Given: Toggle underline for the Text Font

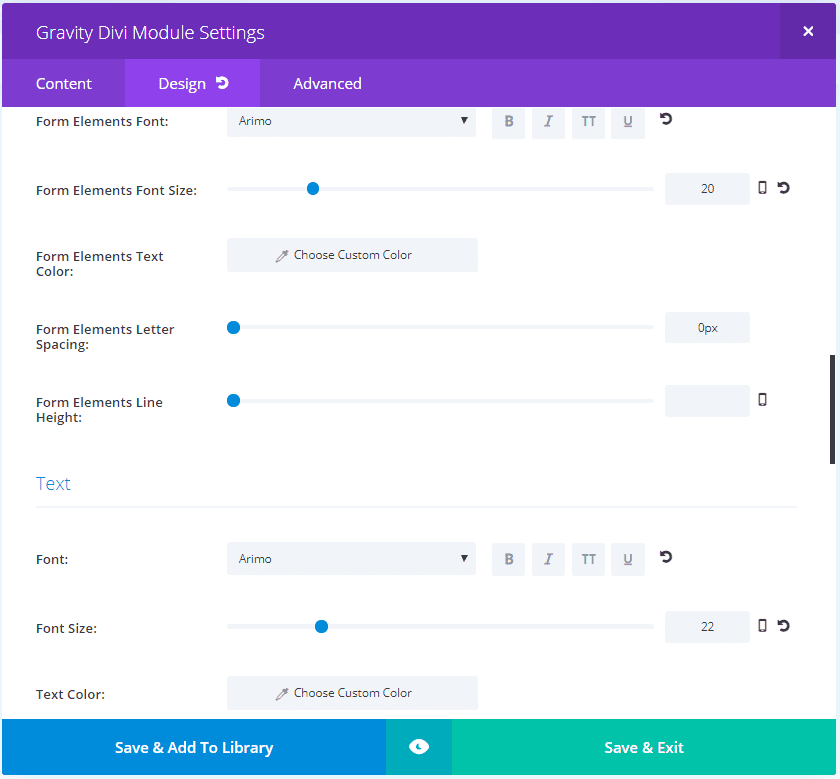Looking at the screenshot, I should tap(628, 559).
